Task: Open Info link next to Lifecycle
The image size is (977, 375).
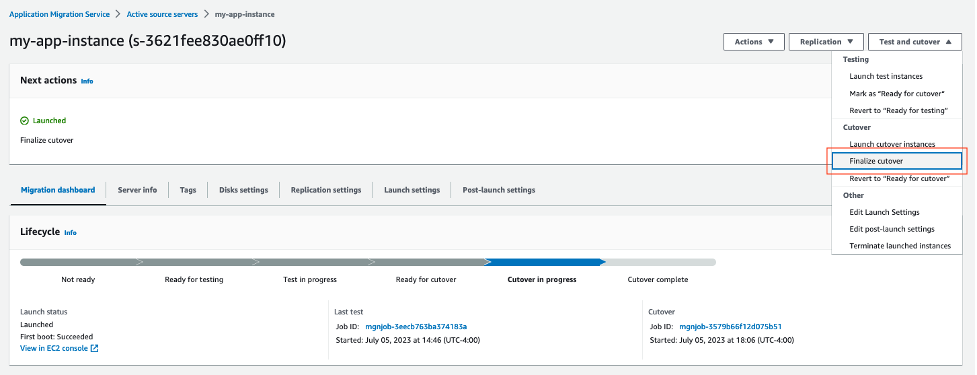Action: [70, 232]
